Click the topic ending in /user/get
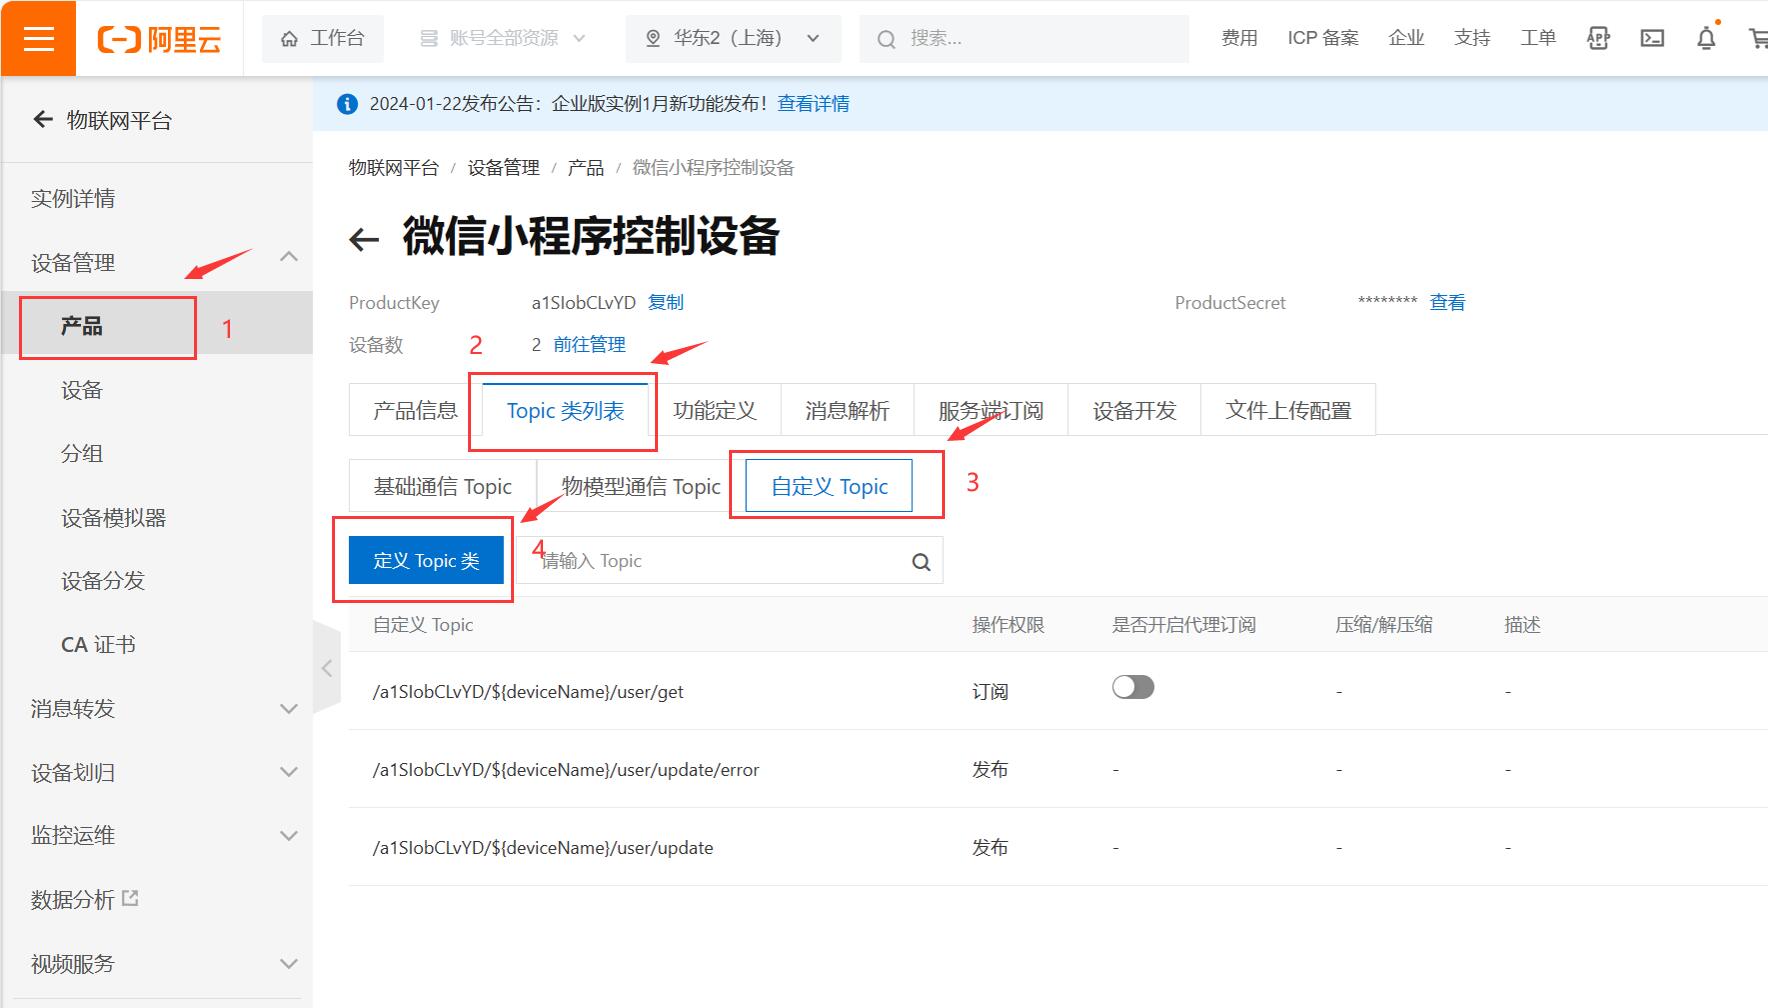This screenshot has width=1768, height=1008. click(x=528, y=692)
